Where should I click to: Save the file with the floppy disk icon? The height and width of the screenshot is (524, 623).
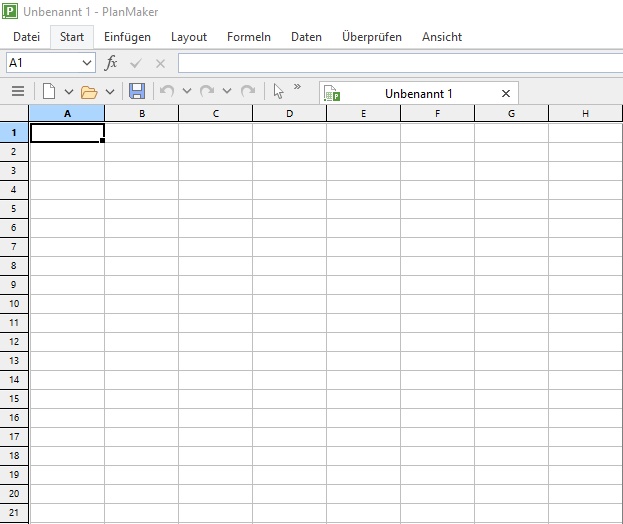[x=137, y=92]
